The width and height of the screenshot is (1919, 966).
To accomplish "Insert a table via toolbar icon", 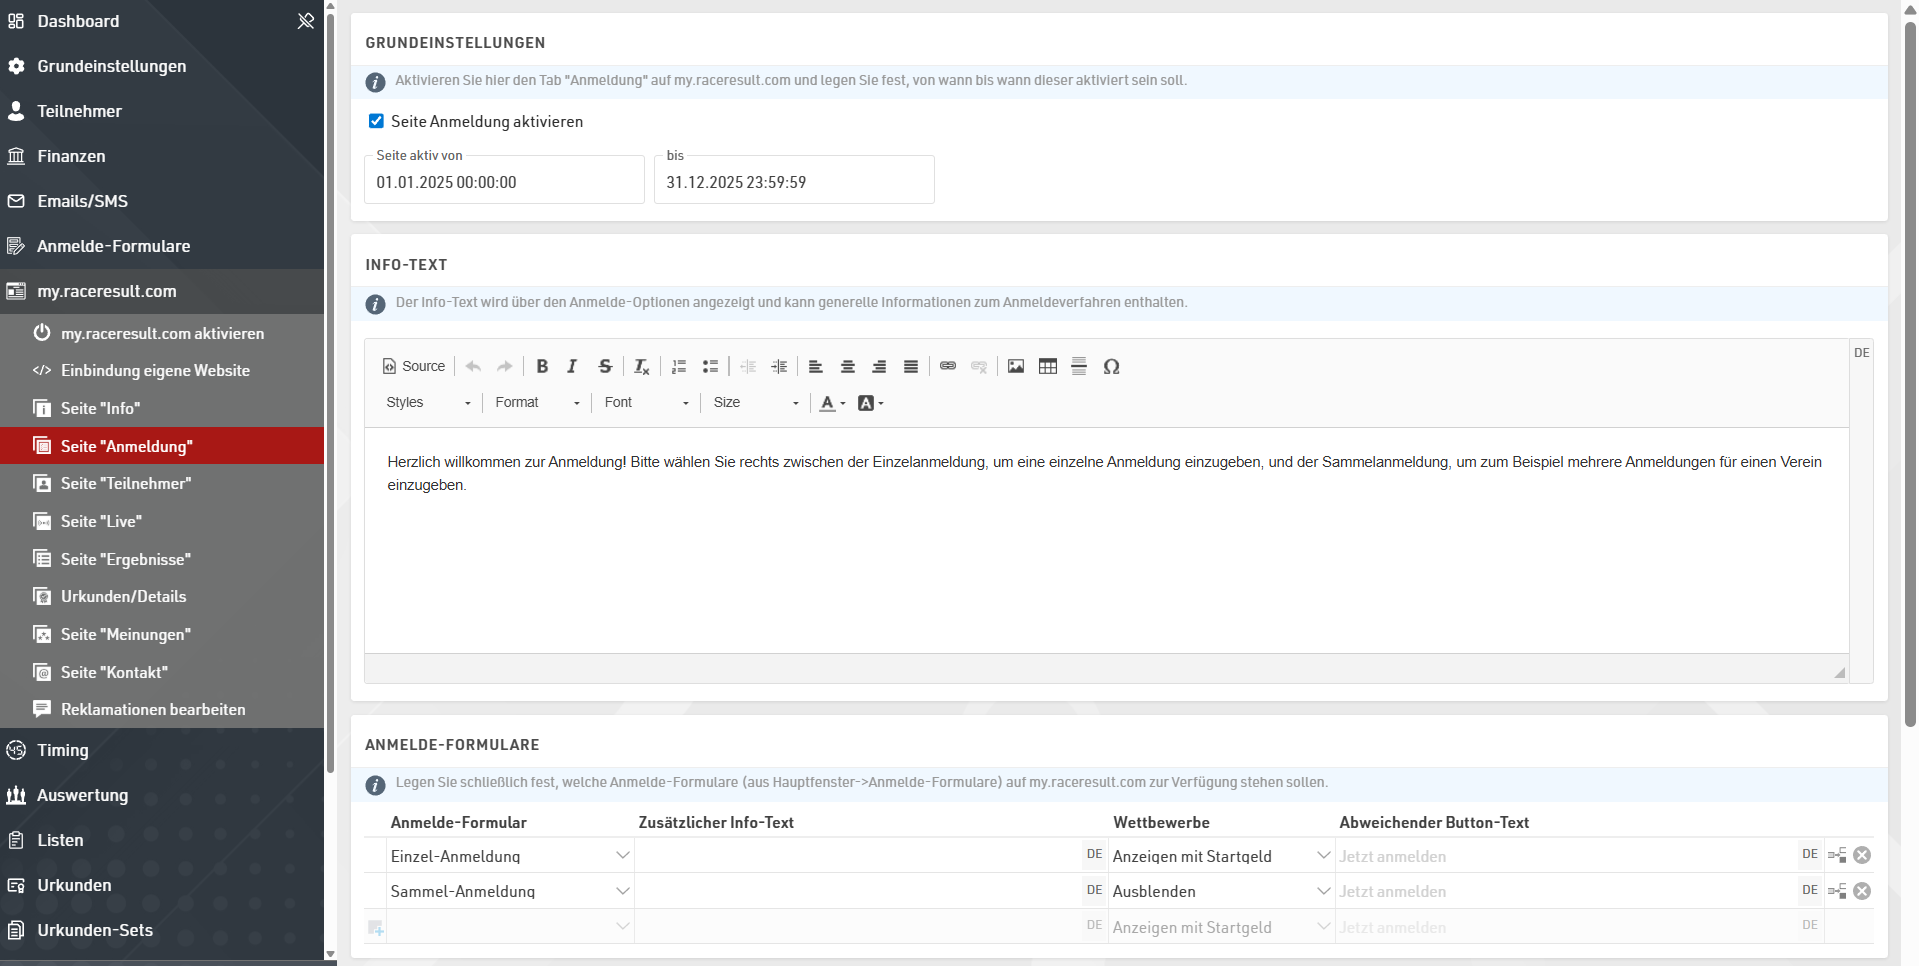I will click(1047, 366).
